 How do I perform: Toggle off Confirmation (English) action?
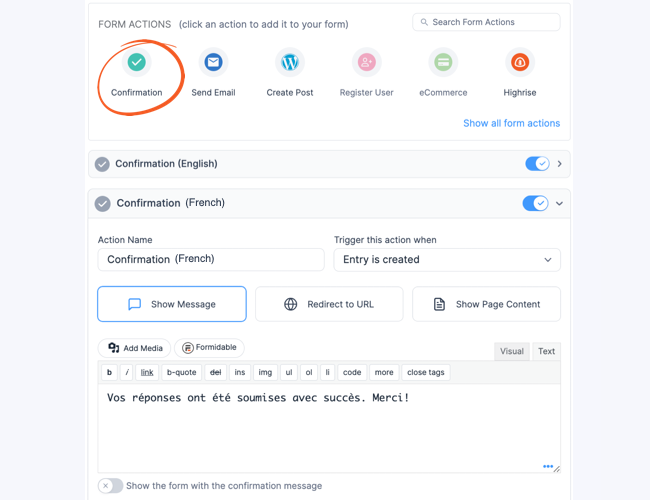(537, 164)
